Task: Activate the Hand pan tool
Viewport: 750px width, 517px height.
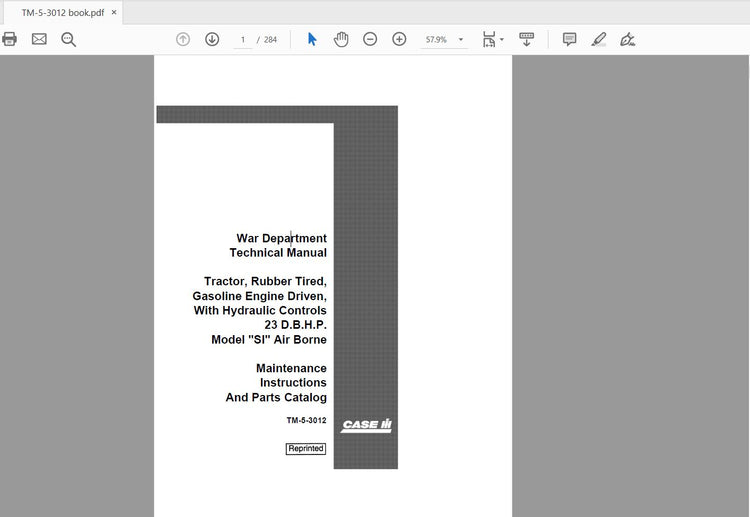Action: [x=341, y=39]
